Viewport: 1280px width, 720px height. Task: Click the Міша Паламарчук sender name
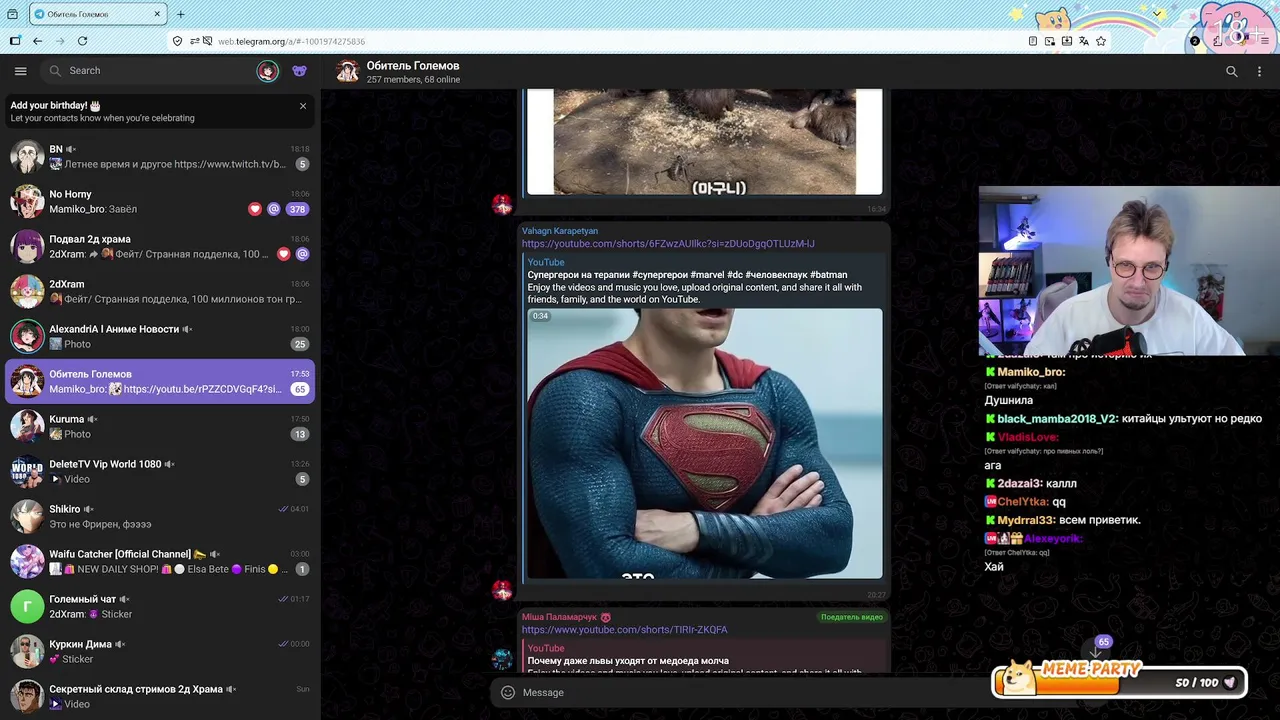559,617
